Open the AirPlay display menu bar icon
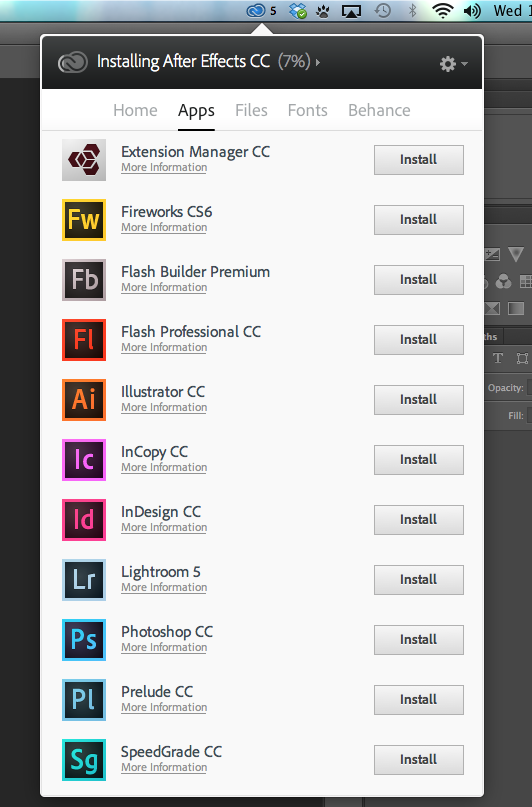 (351, 11)
